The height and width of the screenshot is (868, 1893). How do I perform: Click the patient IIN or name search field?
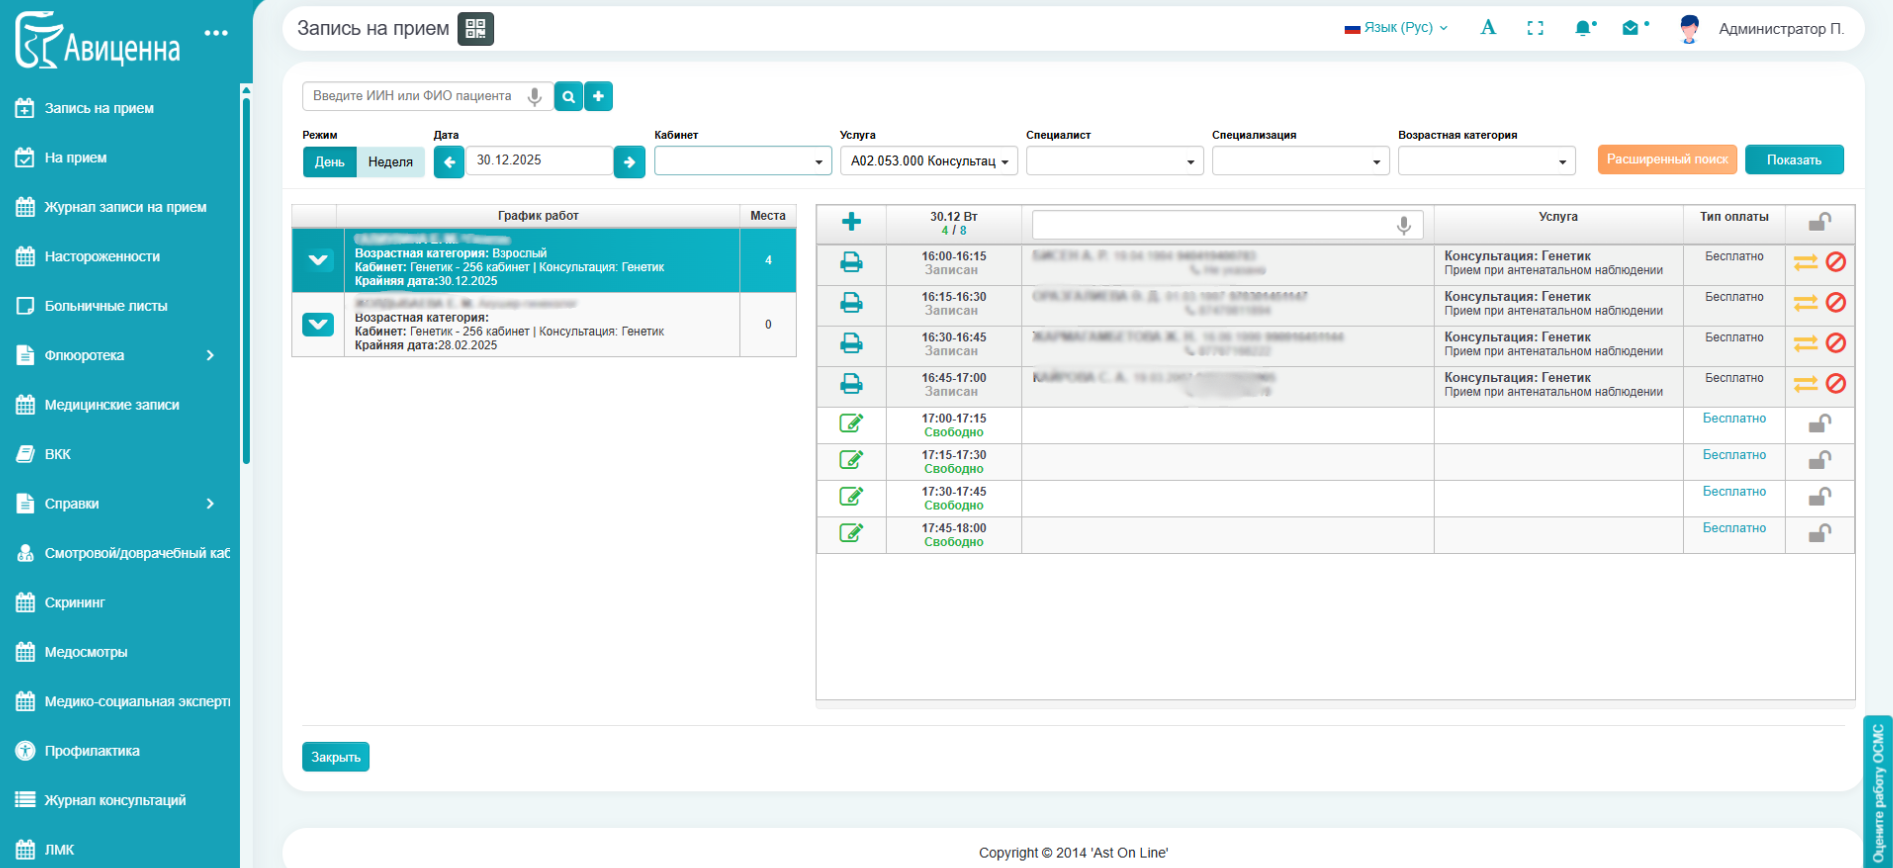coord(414,96)
